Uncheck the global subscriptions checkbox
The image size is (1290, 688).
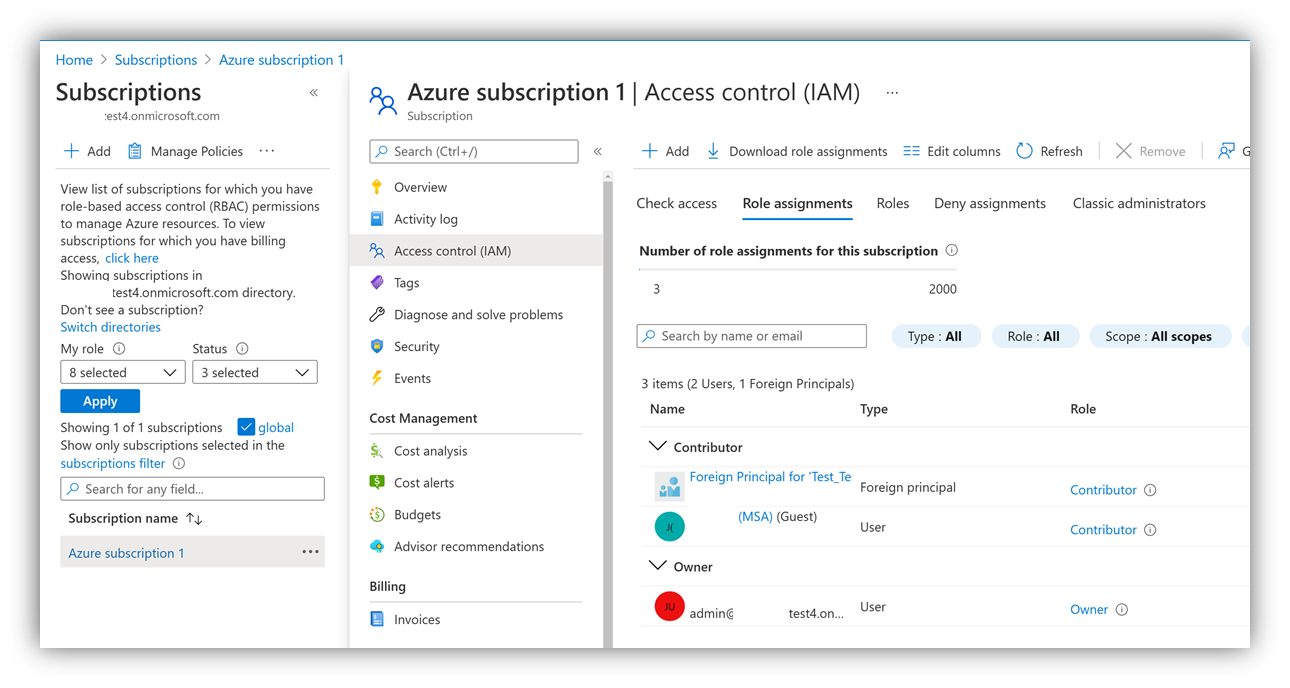[246, 427]
